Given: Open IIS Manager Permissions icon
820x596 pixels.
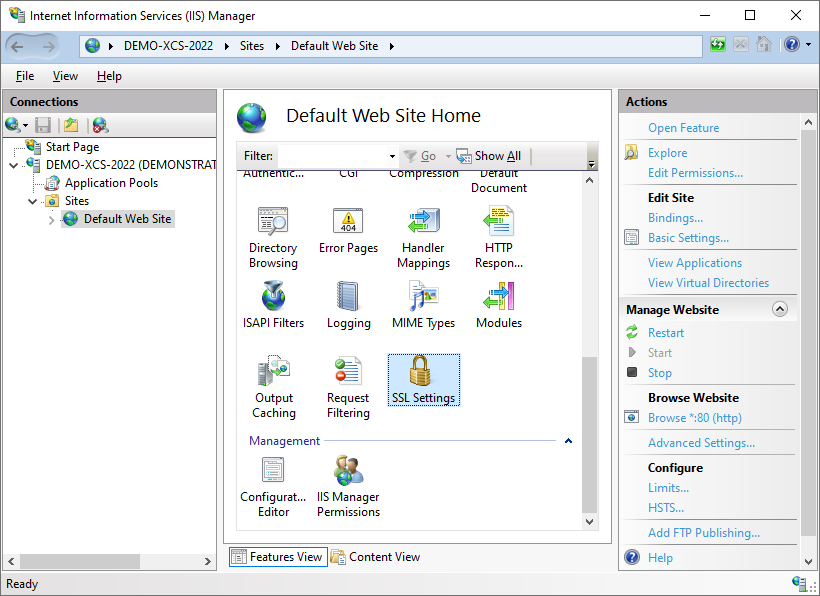Looking at the screenshot, I should tap(348, 486).
